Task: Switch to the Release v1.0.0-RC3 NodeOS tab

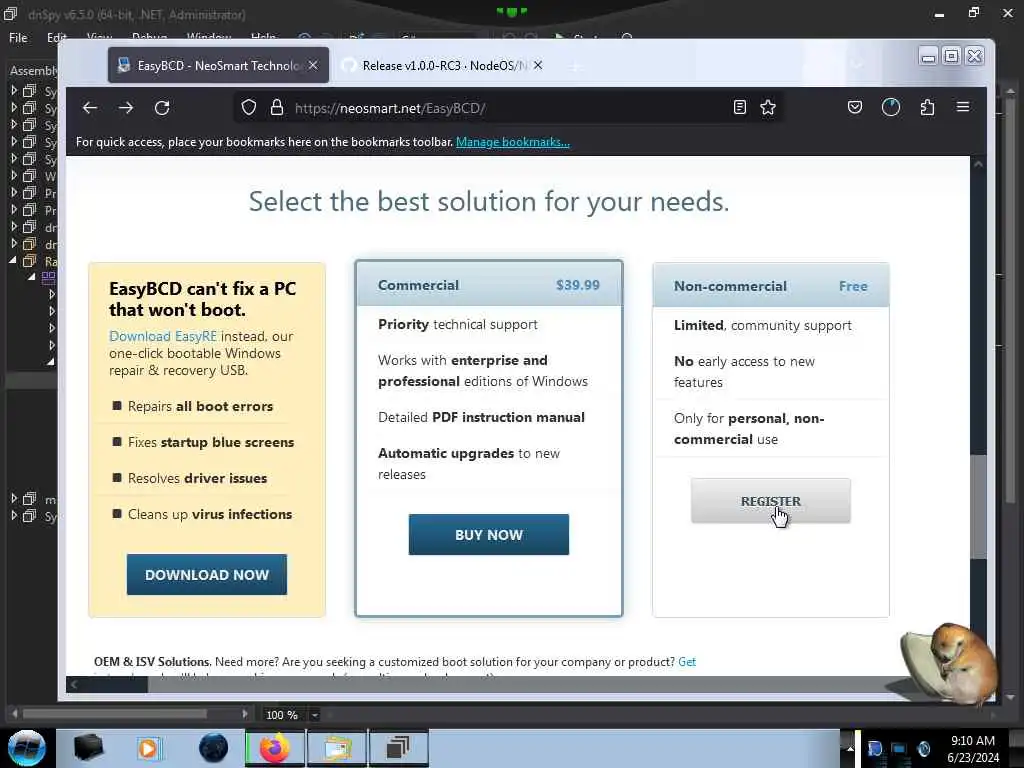Action: click(x=444, y=65)
